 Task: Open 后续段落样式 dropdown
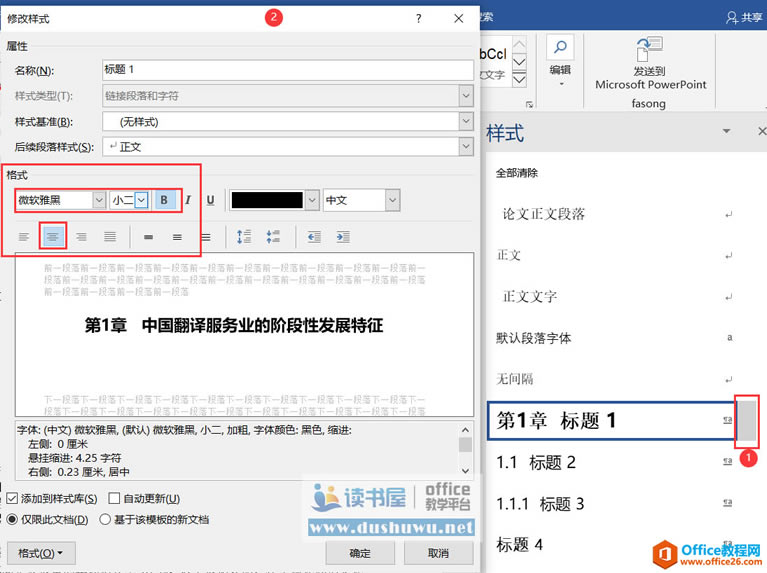coord(466,147)
